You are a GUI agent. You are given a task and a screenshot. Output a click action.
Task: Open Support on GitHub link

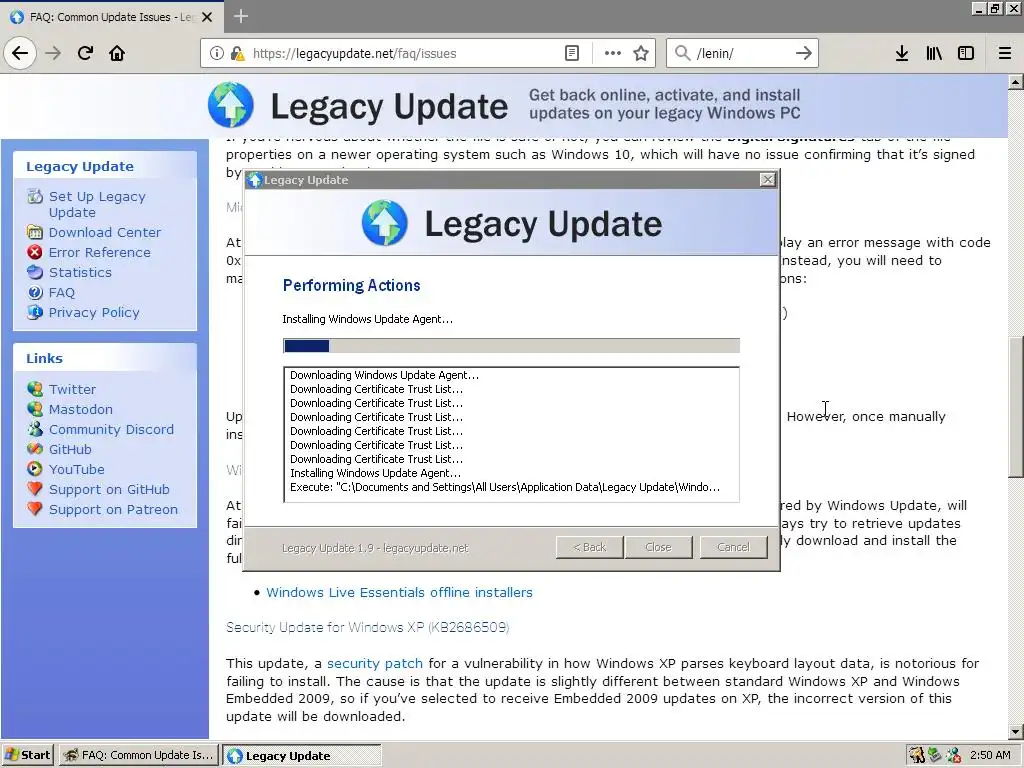[x=109, y=490]
